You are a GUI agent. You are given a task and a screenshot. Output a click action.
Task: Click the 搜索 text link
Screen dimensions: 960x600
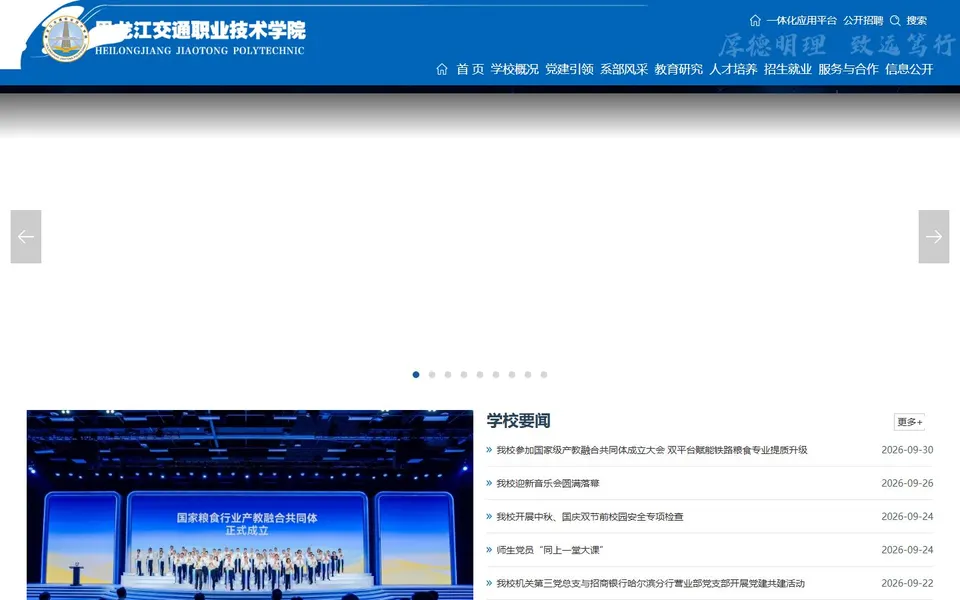point(917,20)
